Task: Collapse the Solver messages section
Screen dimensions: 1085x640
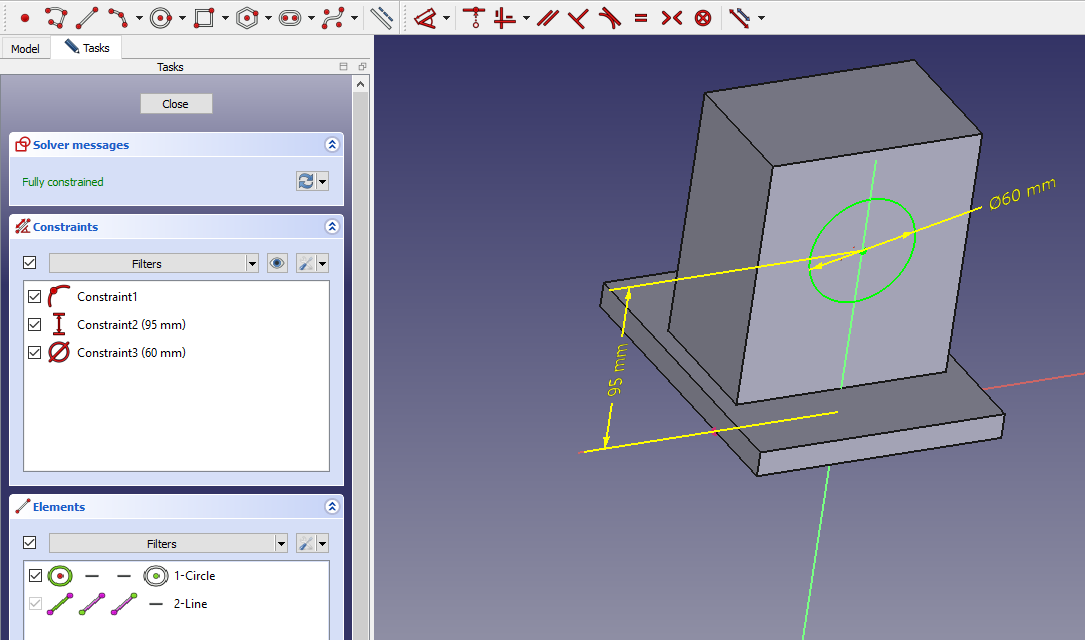Action: click(x=332, y=145)
